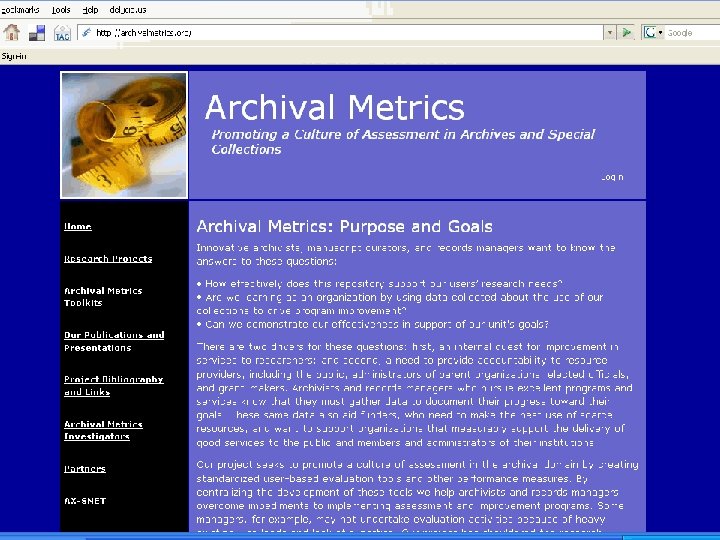
Task: Click the tape measure logo image
Action: click(124, 135)
